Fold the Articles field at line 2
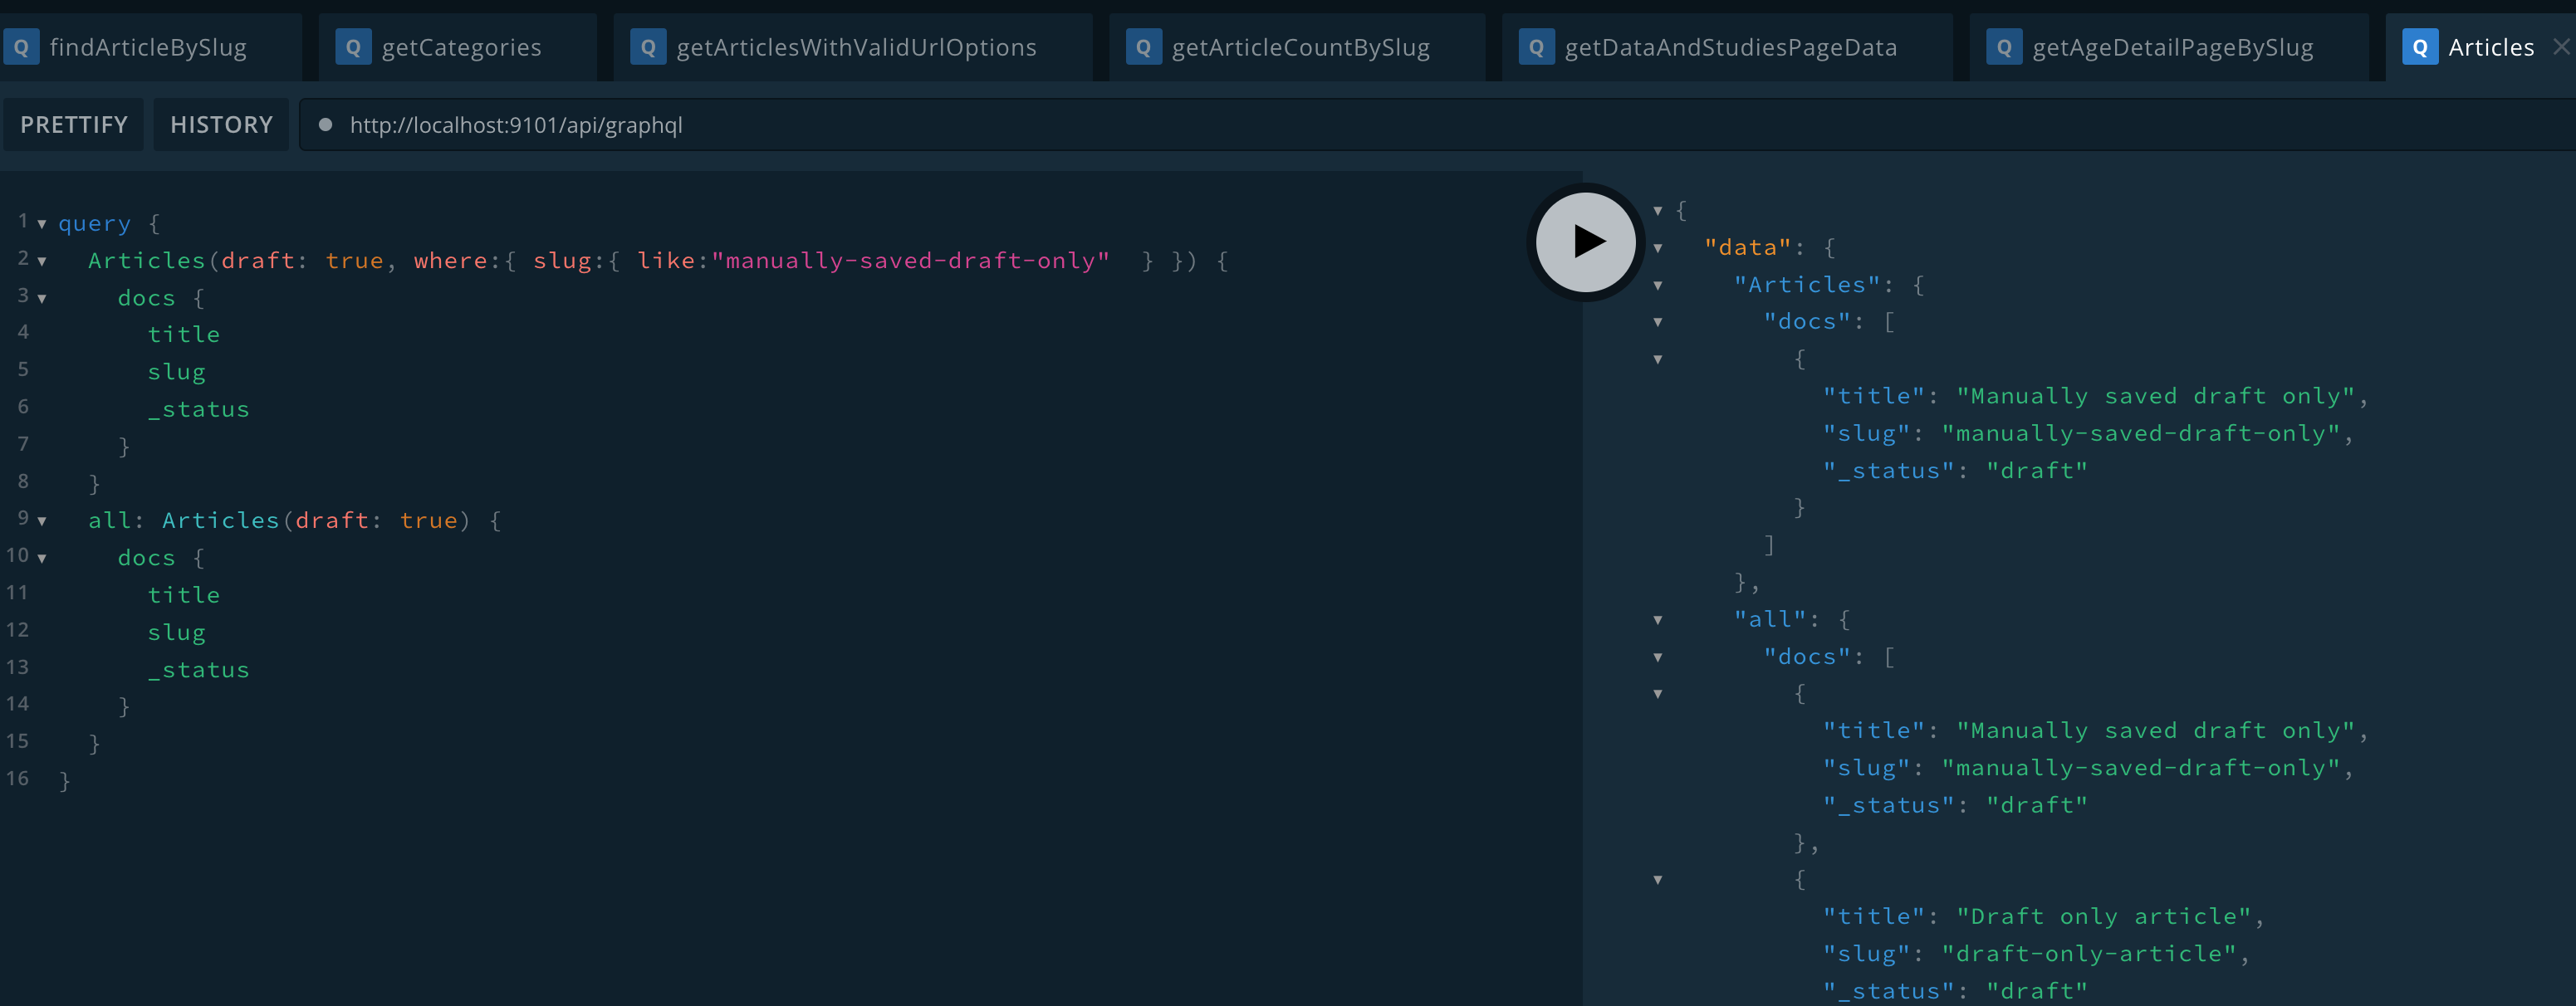The height and width of the screenshot is (1006, 2576). [x=42, y=262]
